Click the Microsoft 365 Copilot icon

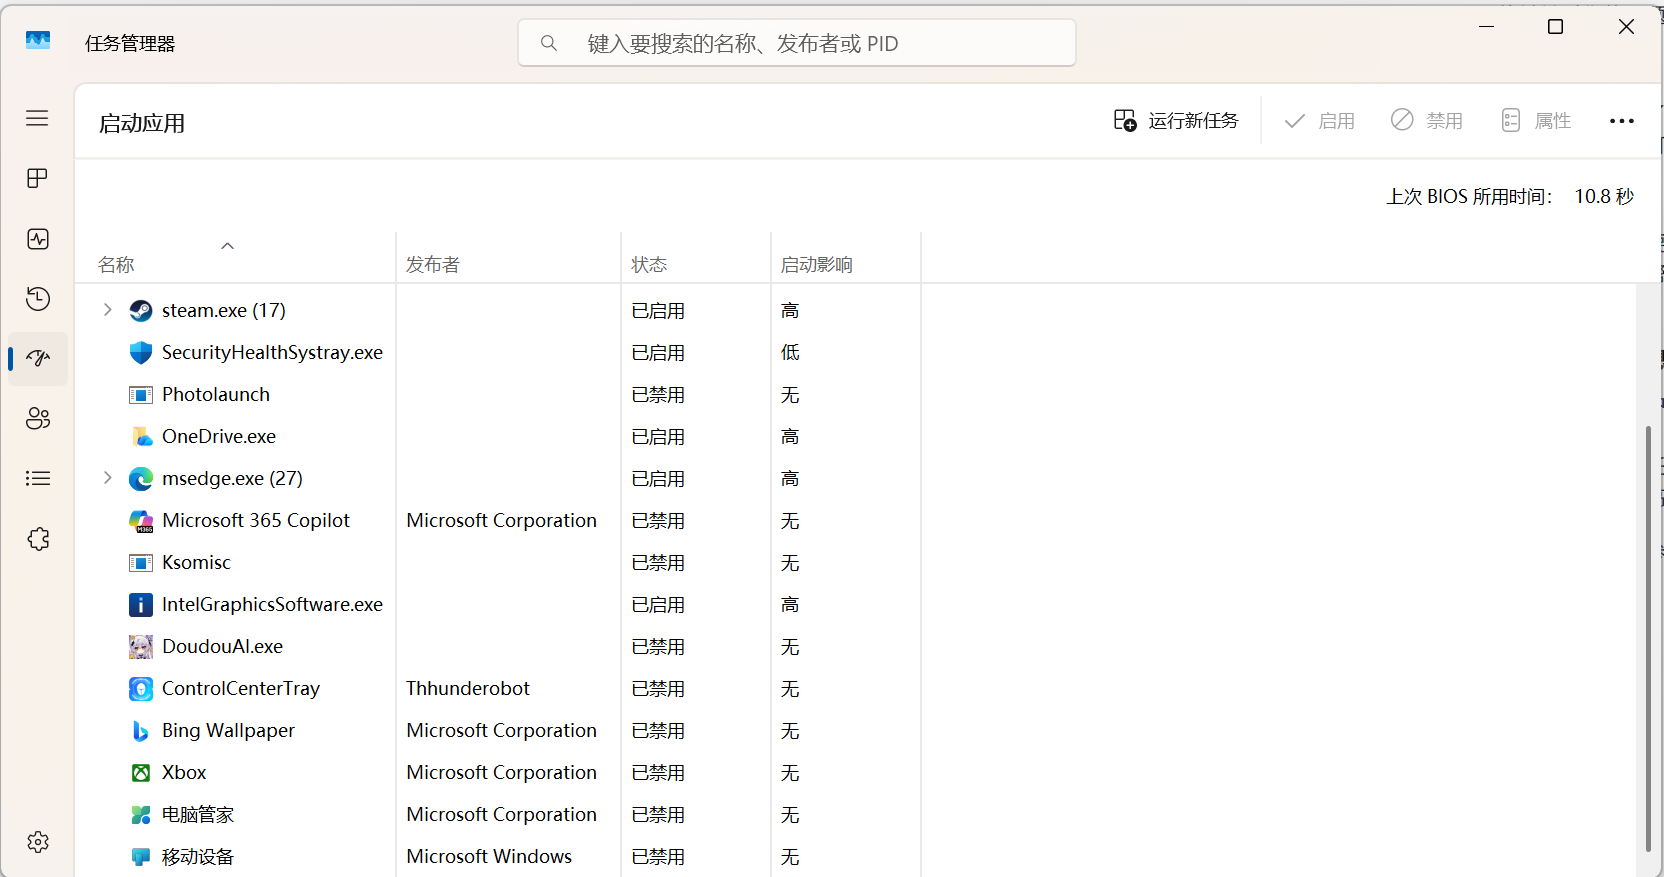[141, 521]
